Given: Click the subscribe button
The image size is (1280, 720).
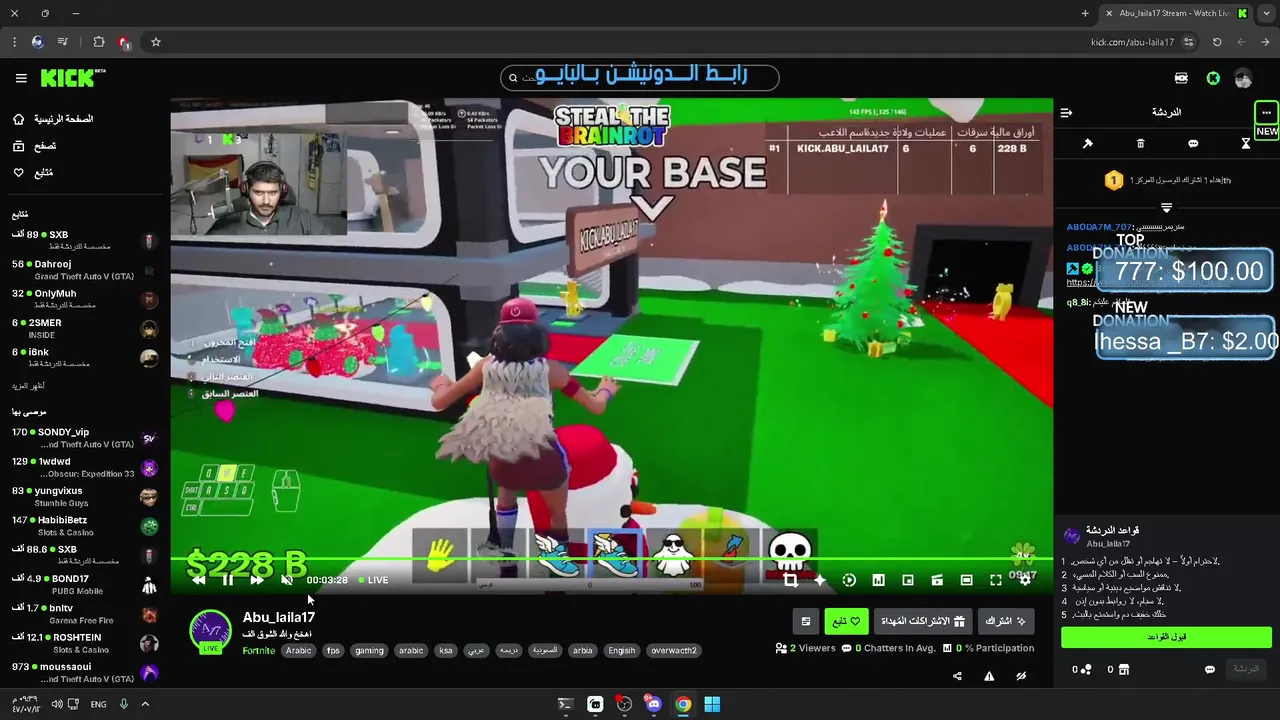Looking at the screenshot, I should coord(1006,621).
